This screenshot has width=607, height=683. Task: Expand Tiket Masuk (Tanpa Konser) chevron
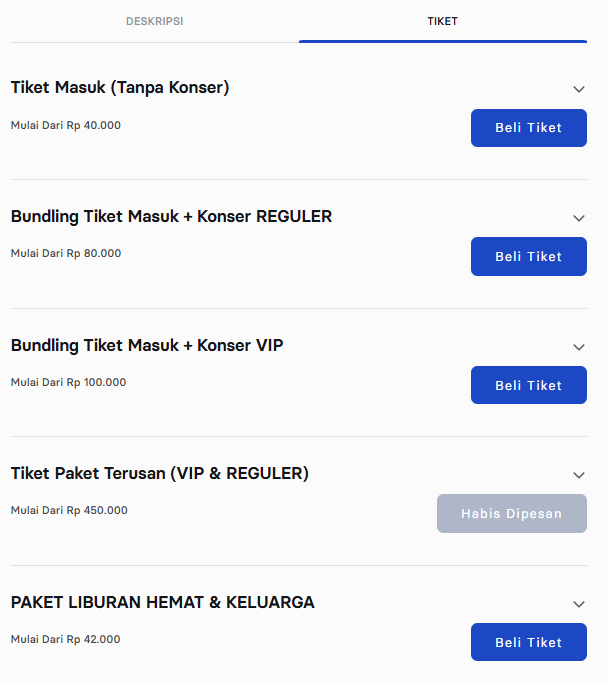pos(578,89)
